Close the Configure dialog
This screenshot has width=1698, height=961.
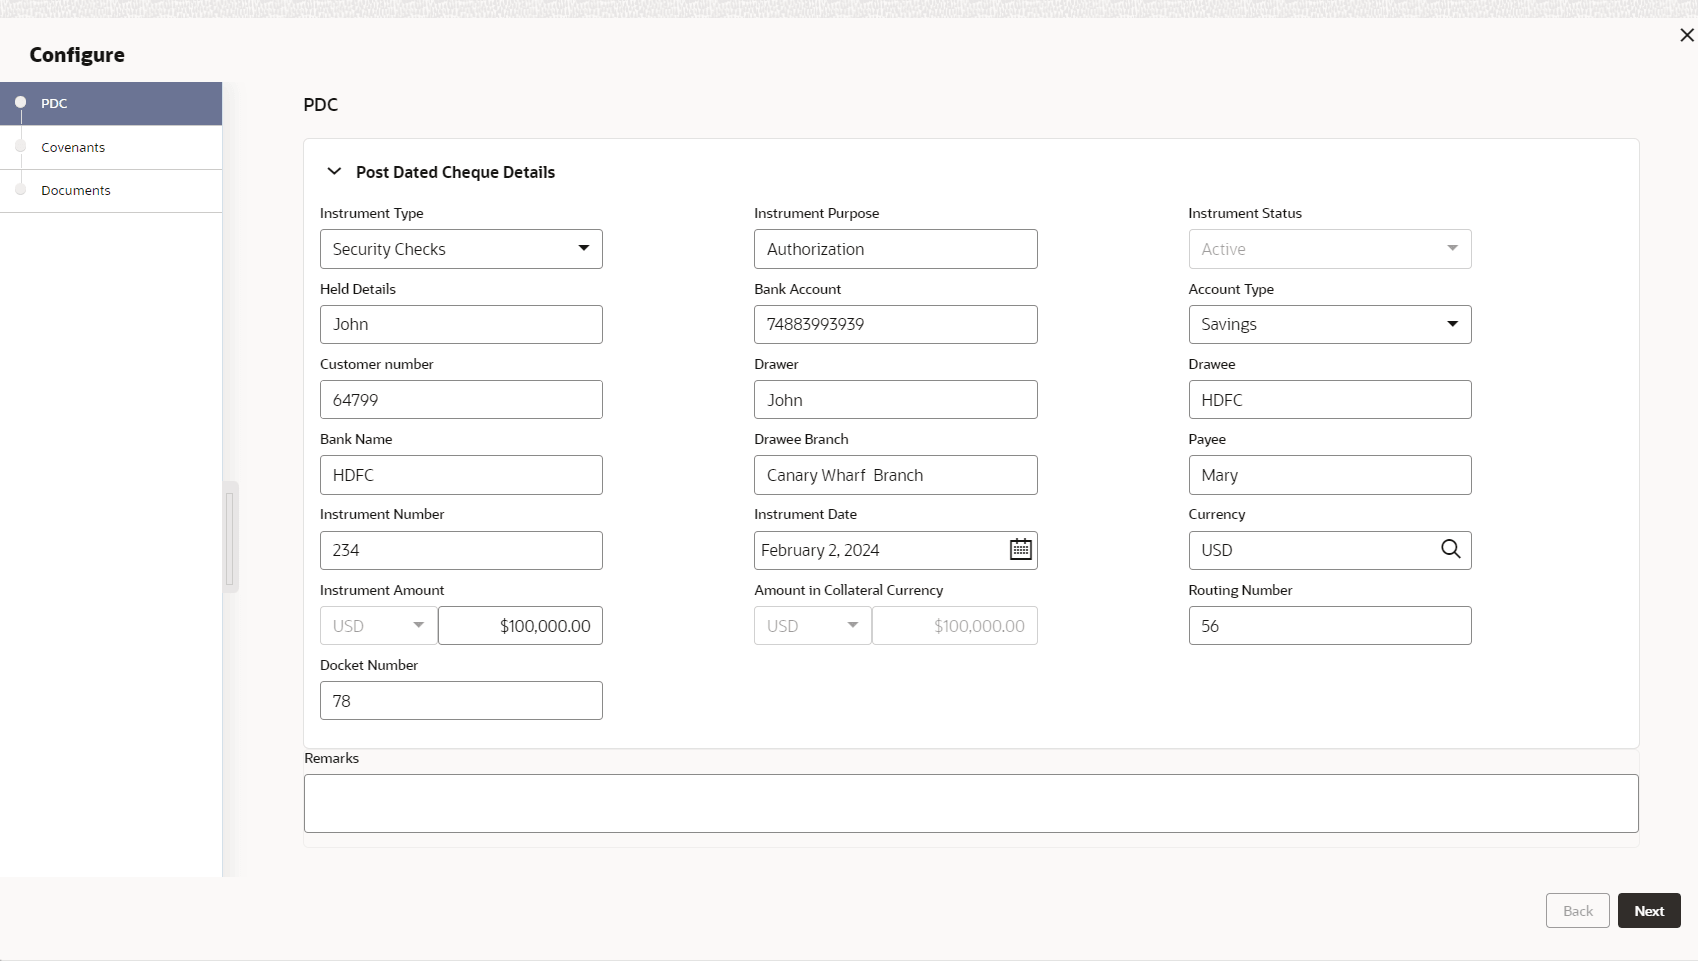pyautogui.click(x=1687, y=35)
